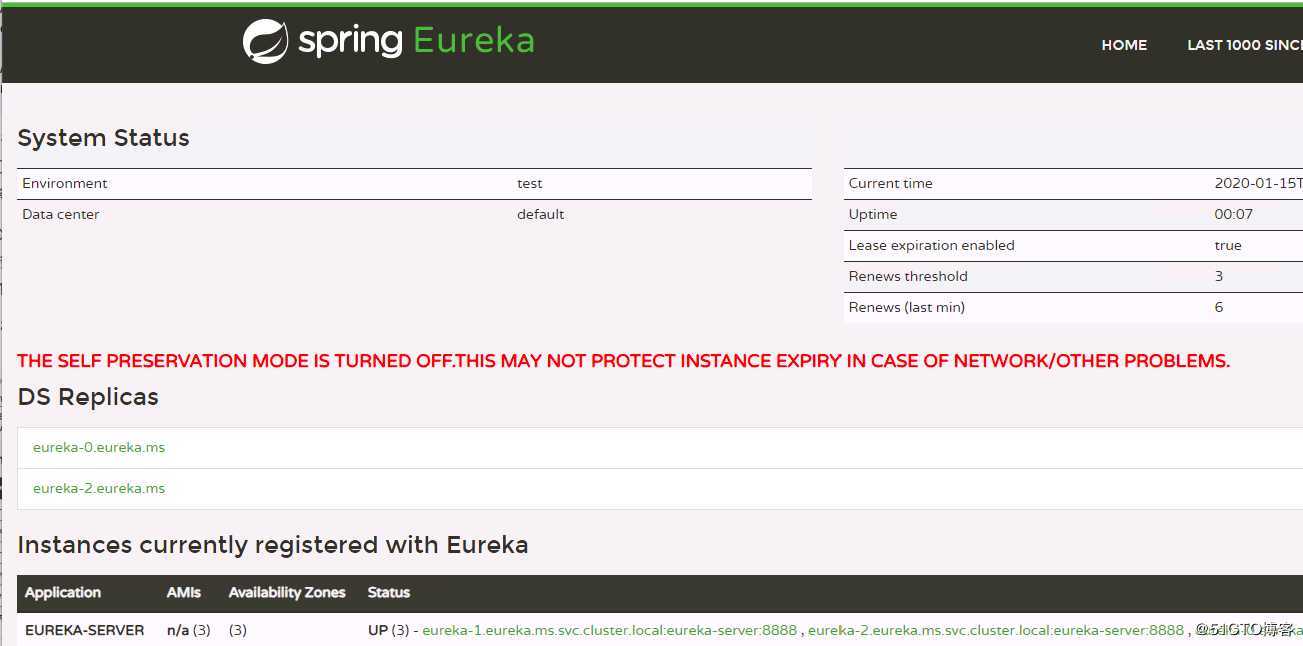Select the UP (3) status text

389,630
